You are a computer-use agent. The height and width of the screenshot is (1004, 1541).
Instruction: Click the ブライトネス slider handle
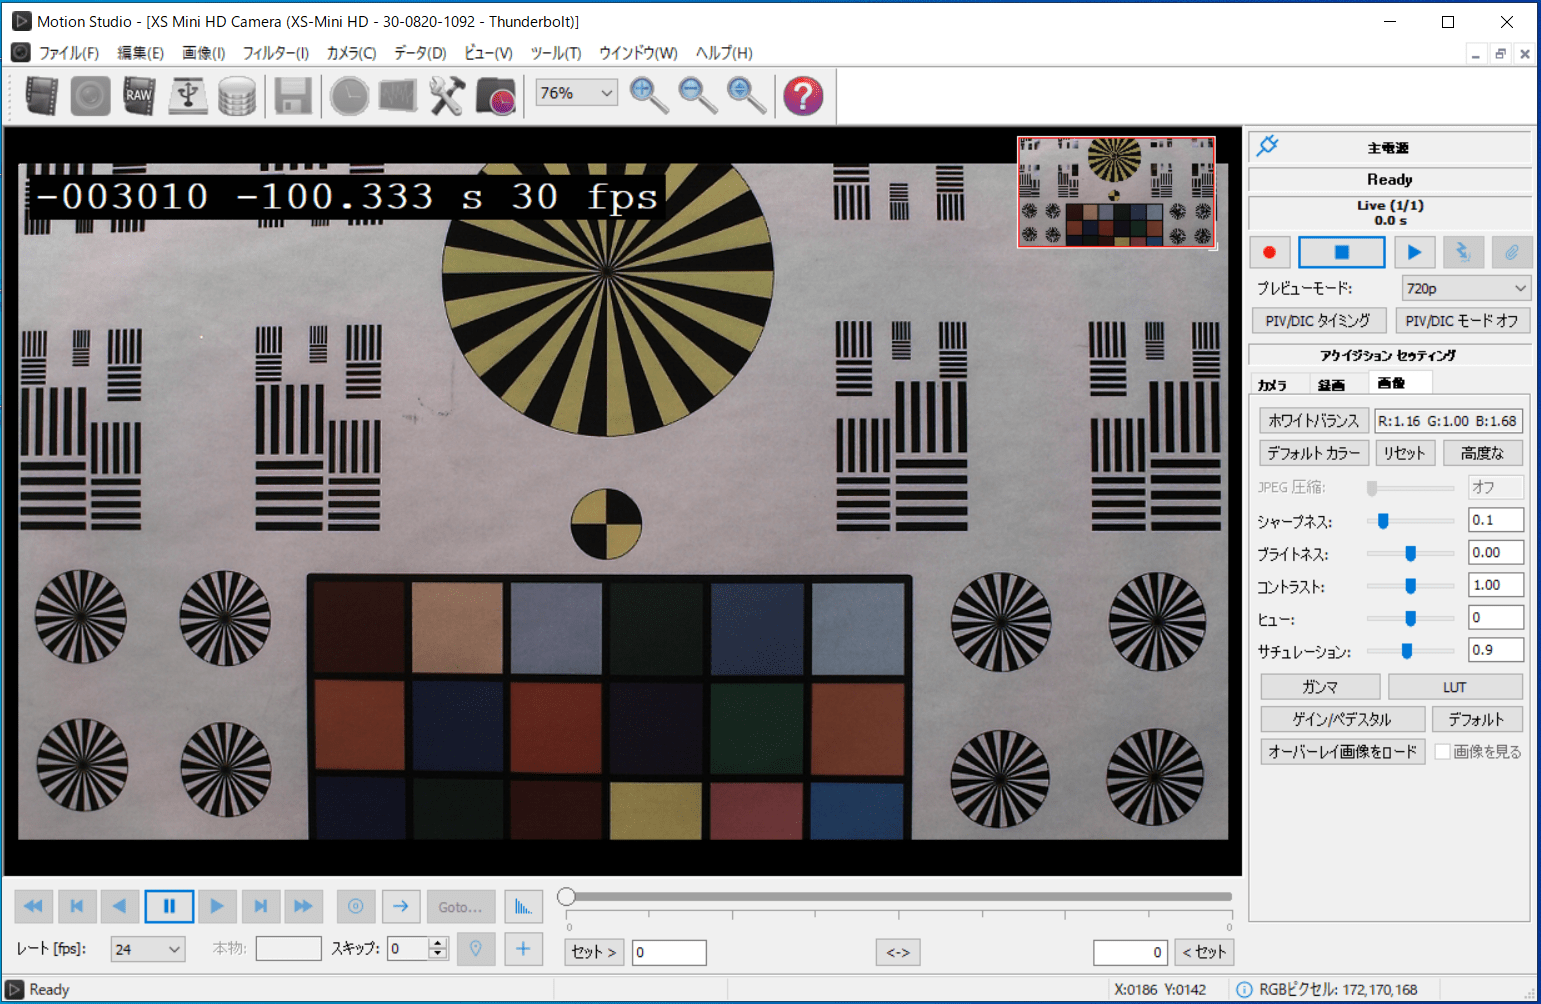(1410, 553)
